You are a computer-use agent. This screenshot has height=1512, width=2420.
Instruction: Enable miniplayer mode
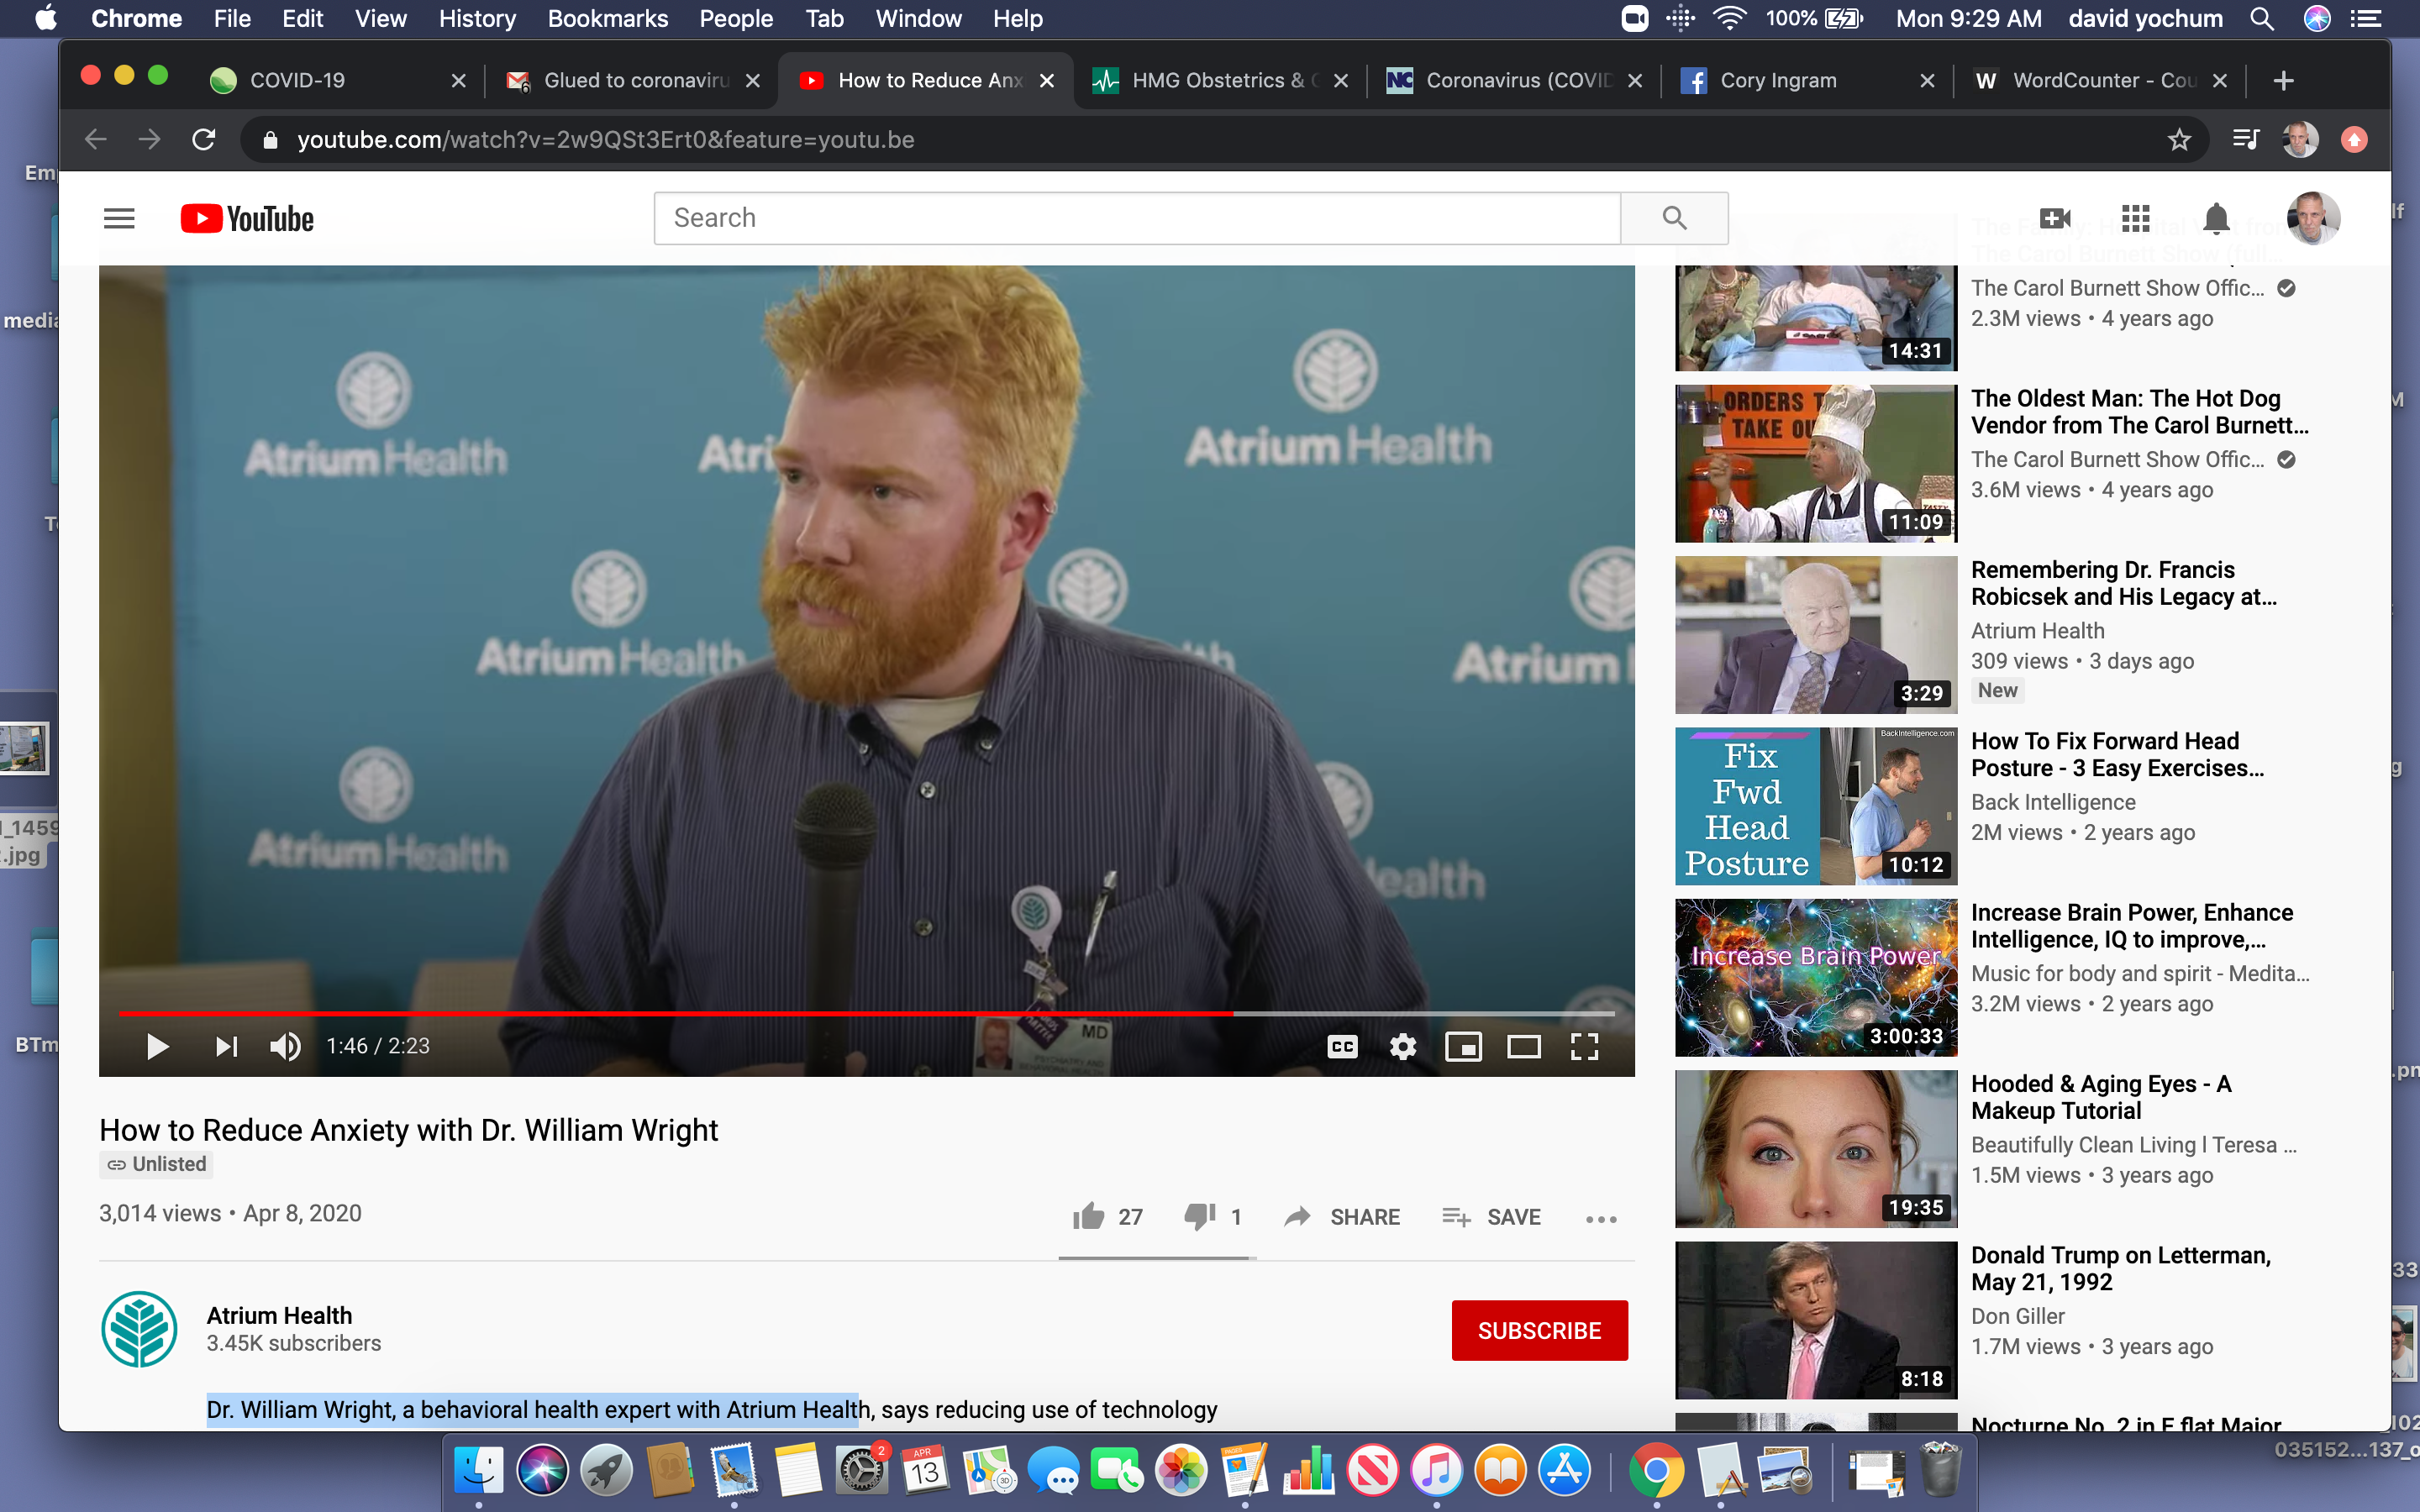[x=1463, y=1046]
